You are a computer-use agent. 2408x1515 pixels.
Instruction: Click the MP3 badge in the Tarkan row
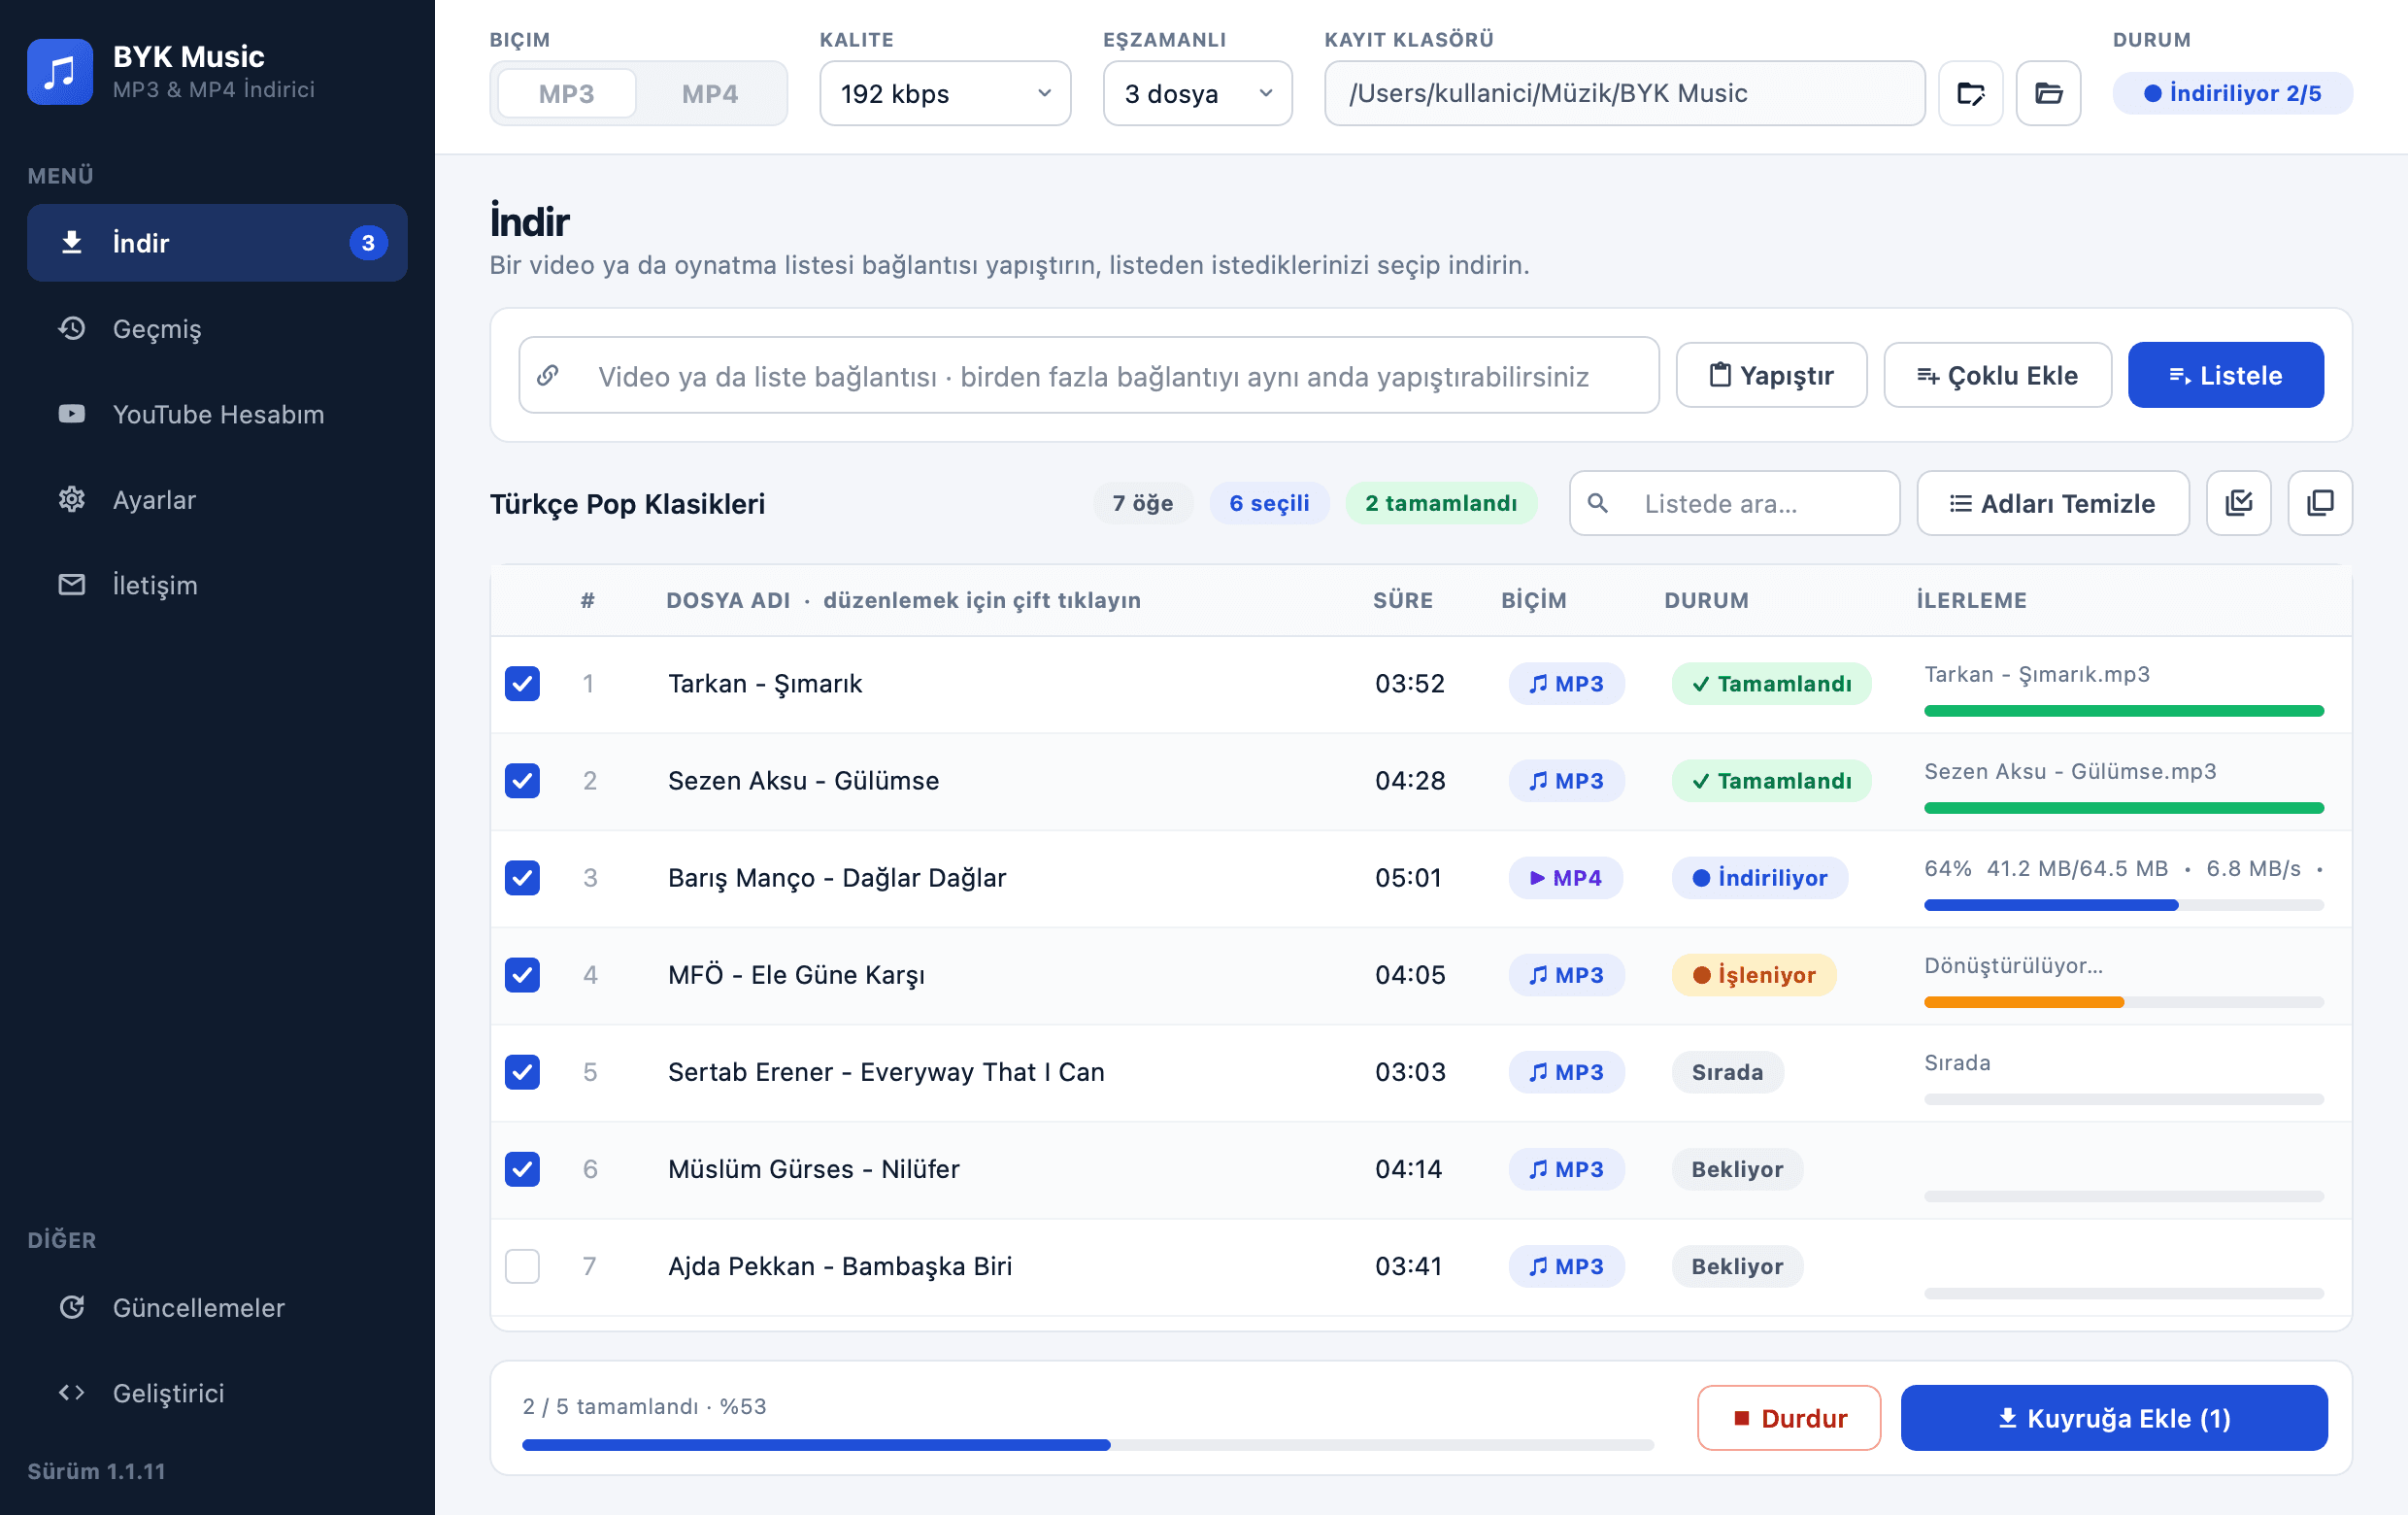coord(1566,684)
